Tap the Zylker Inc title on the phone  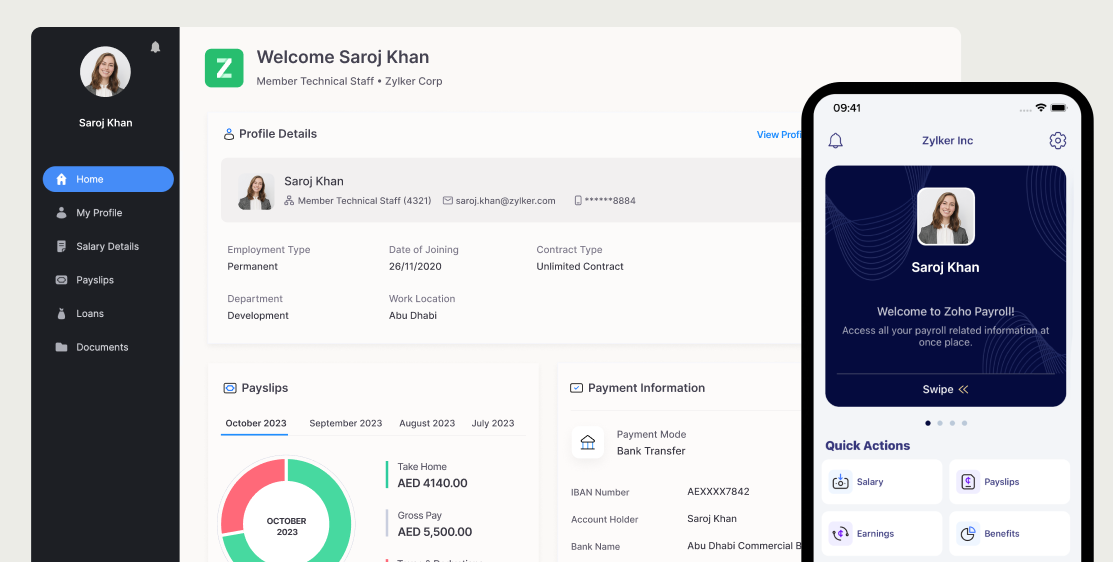pos(947,140)
